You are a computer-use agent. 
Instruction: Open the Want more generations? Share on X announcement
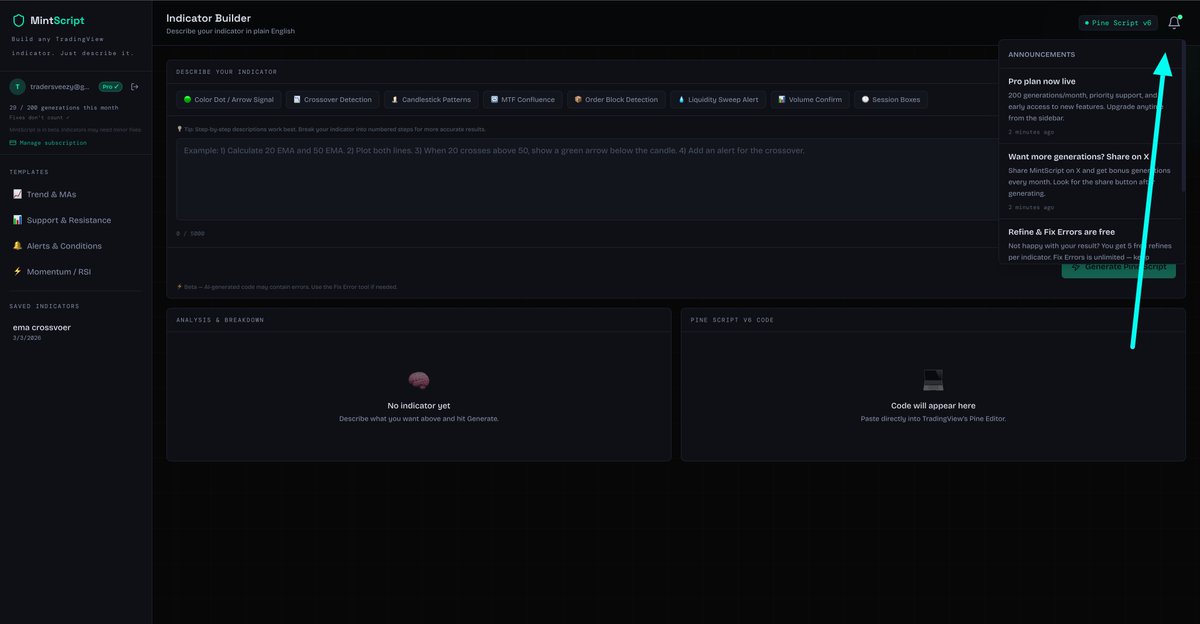pyautogui.click(x=1090, y=181)
